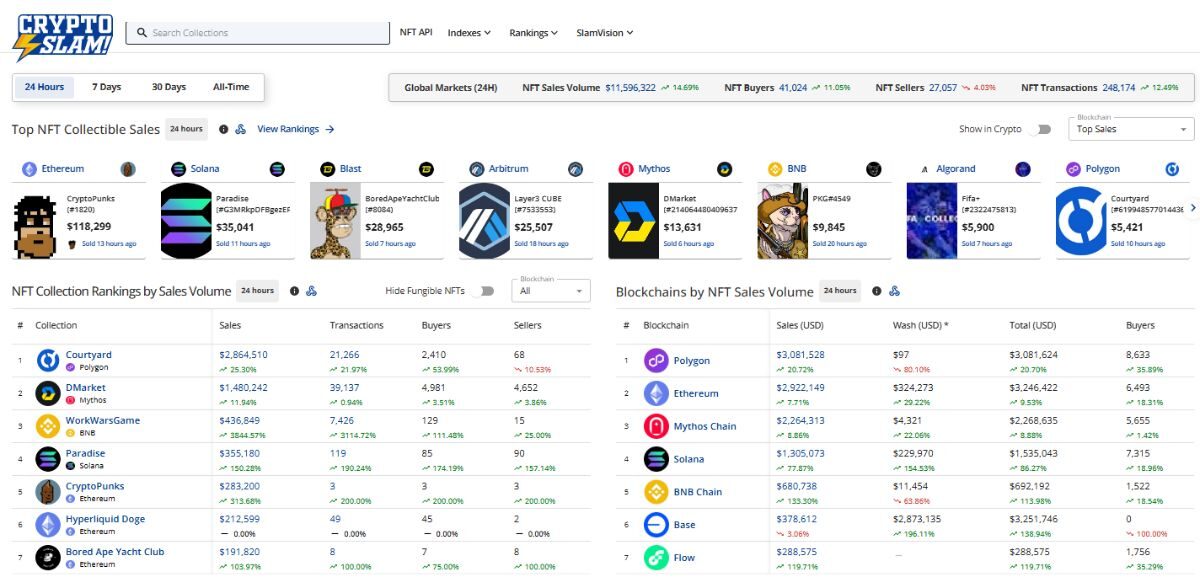Viewport: 1200px width, 580px height.
Task: Click the Blast chain icon in sales carousel
Action: [x=327, y=169]
